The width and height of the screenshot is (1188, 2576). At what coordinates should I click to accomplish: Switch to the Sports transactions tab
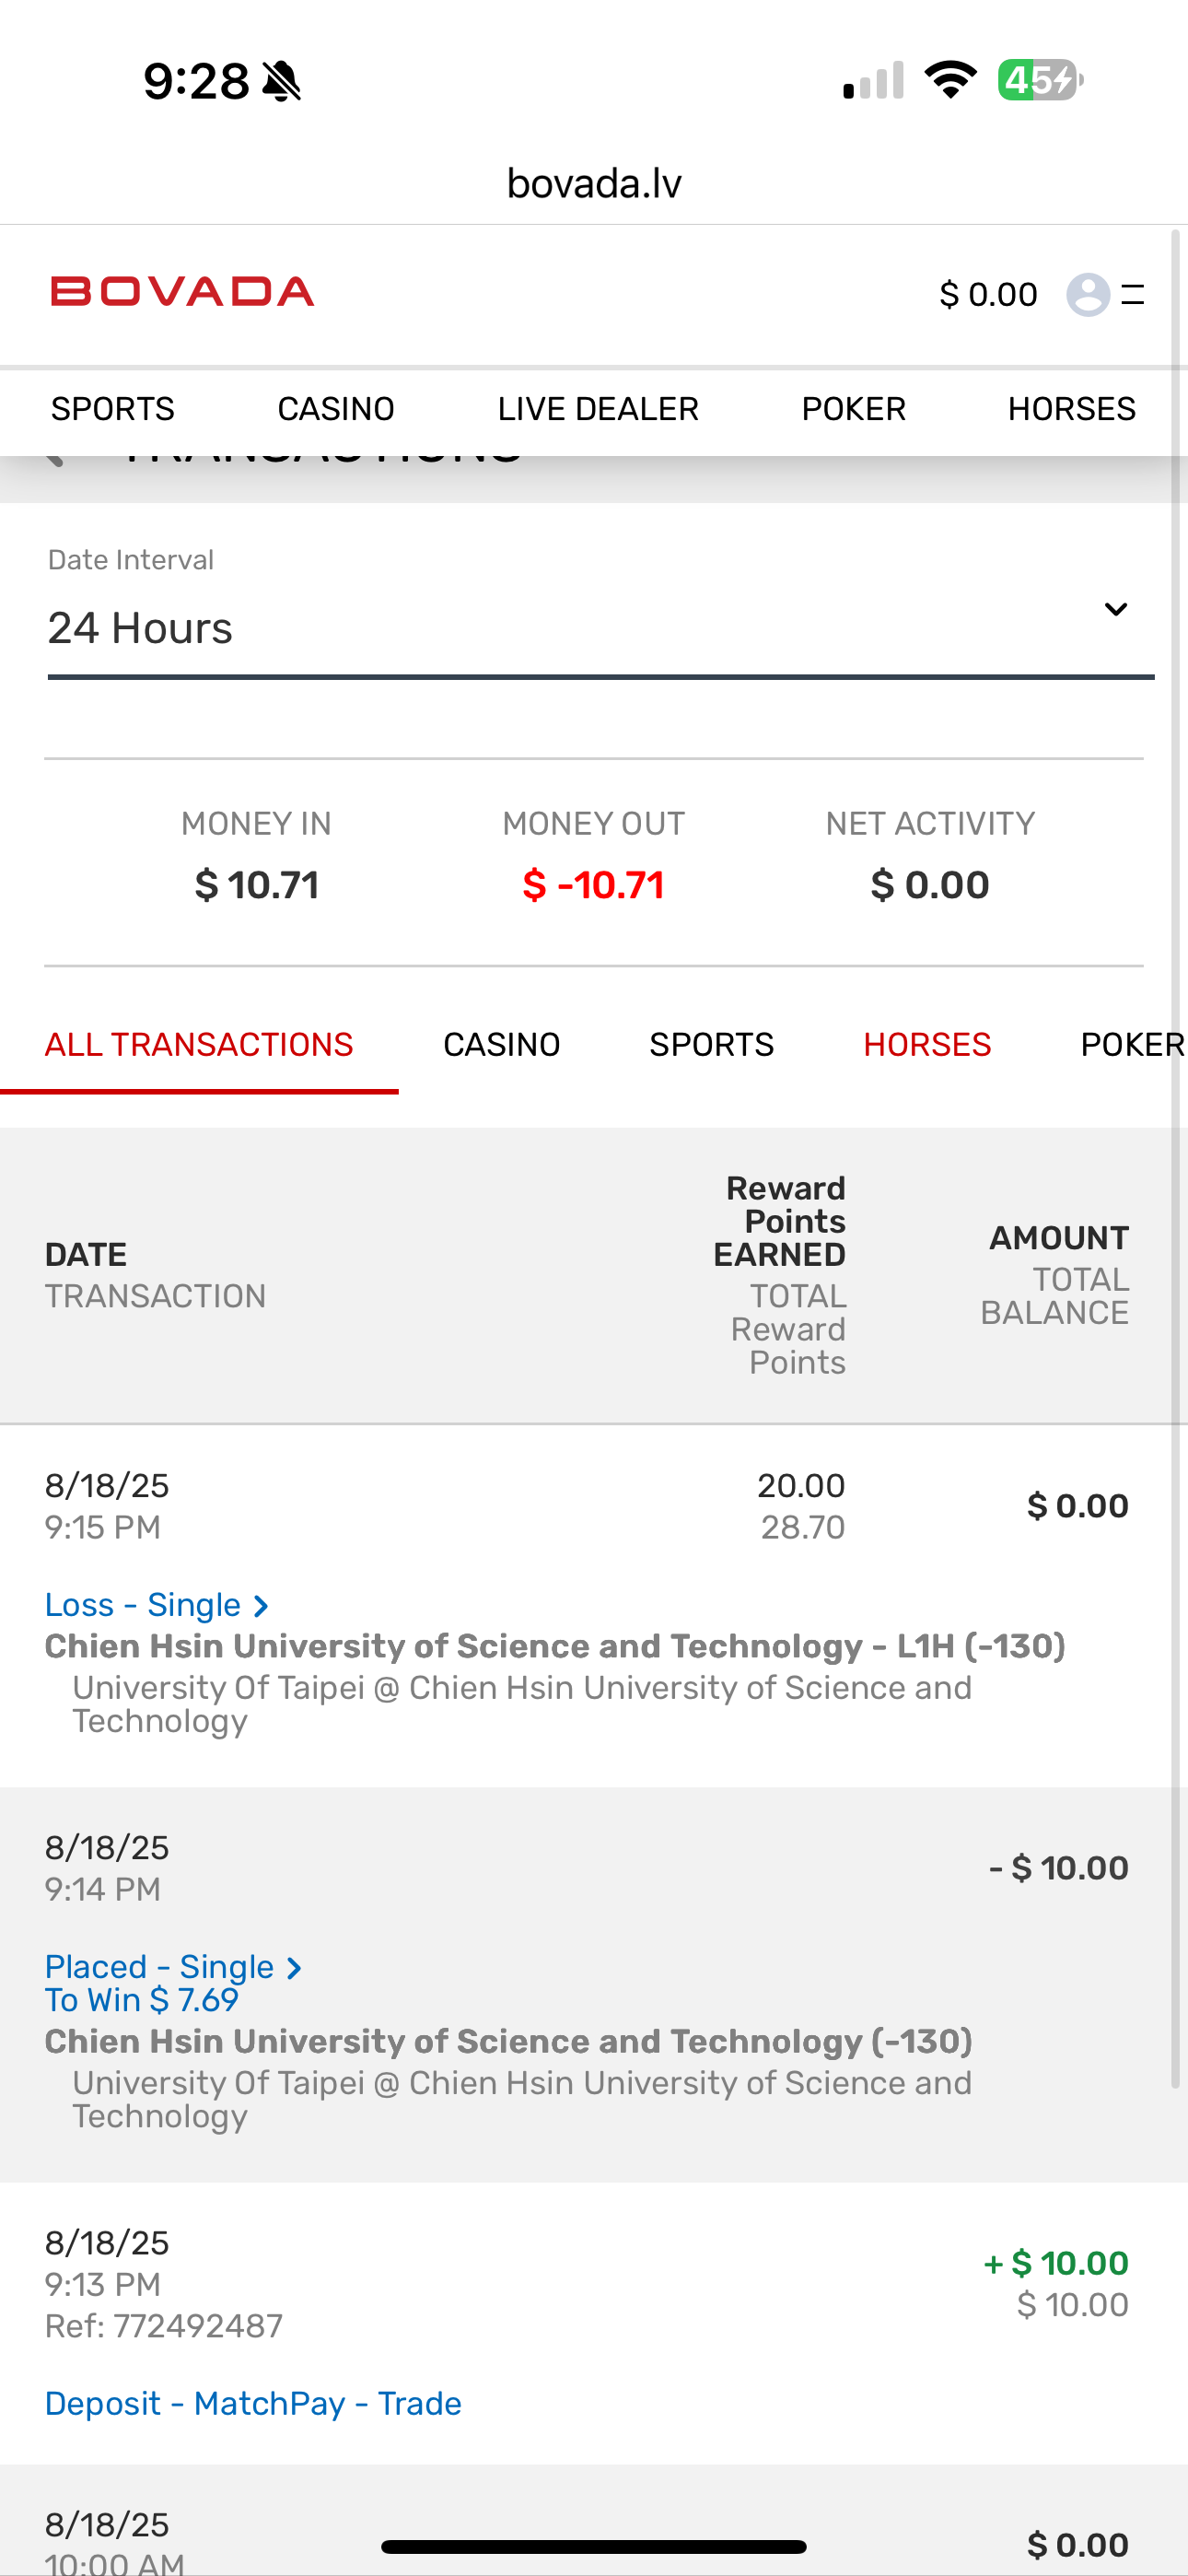(x=711, y=1045)
